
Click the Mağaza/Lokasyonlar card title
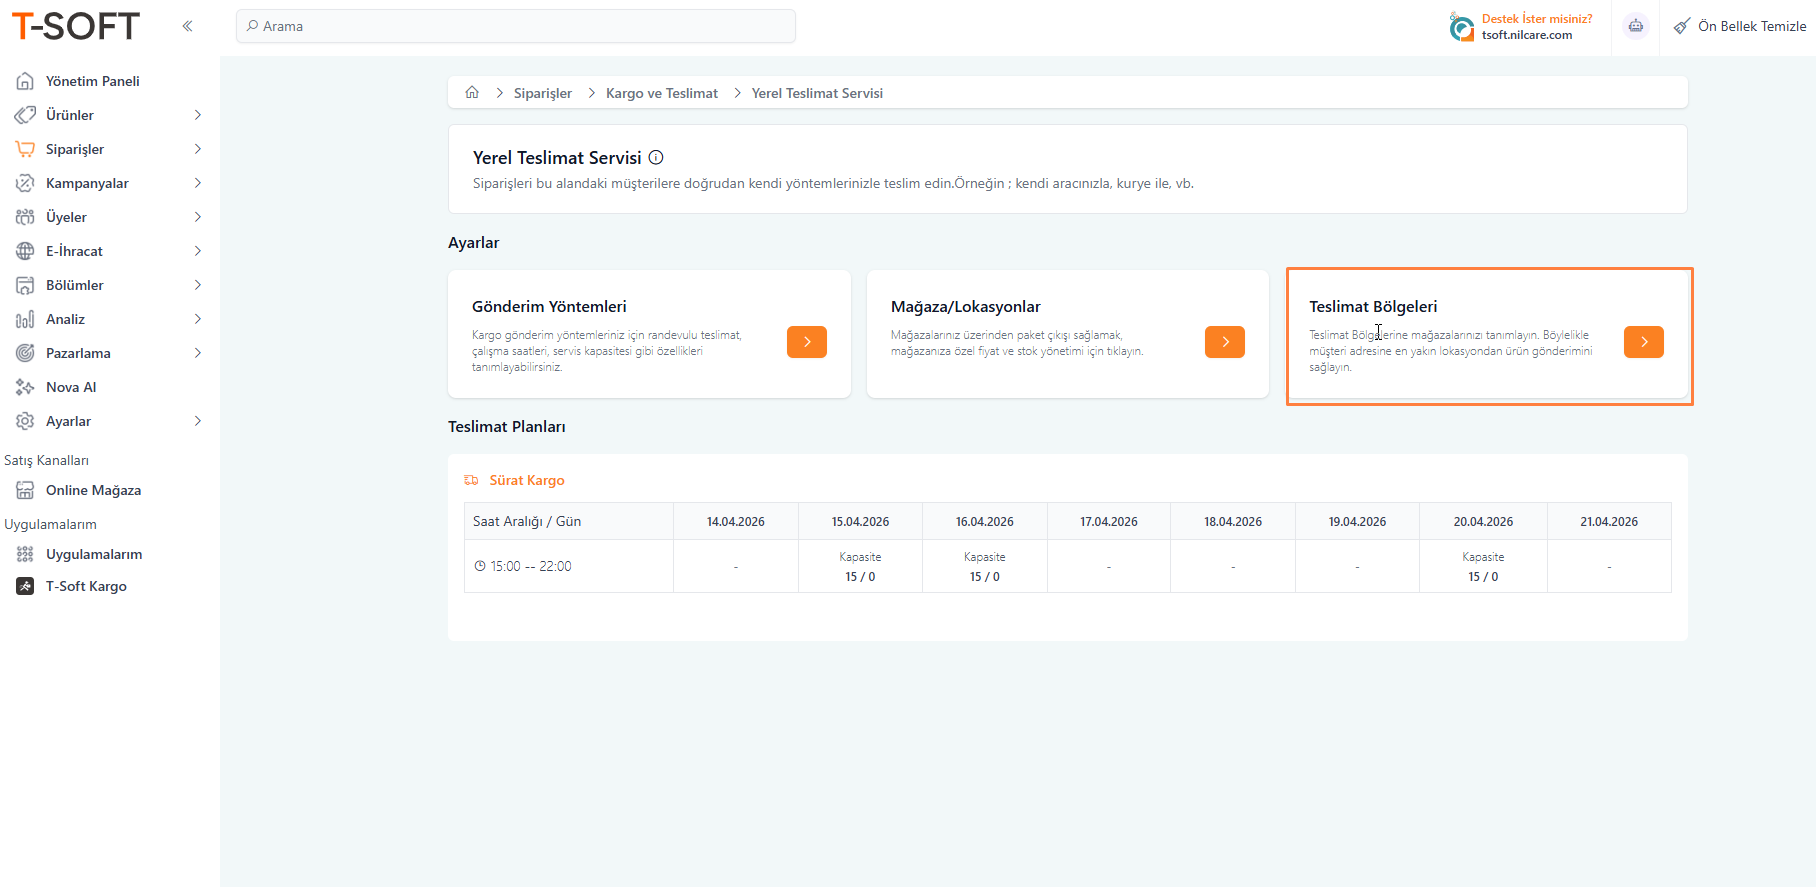point(966,306)
